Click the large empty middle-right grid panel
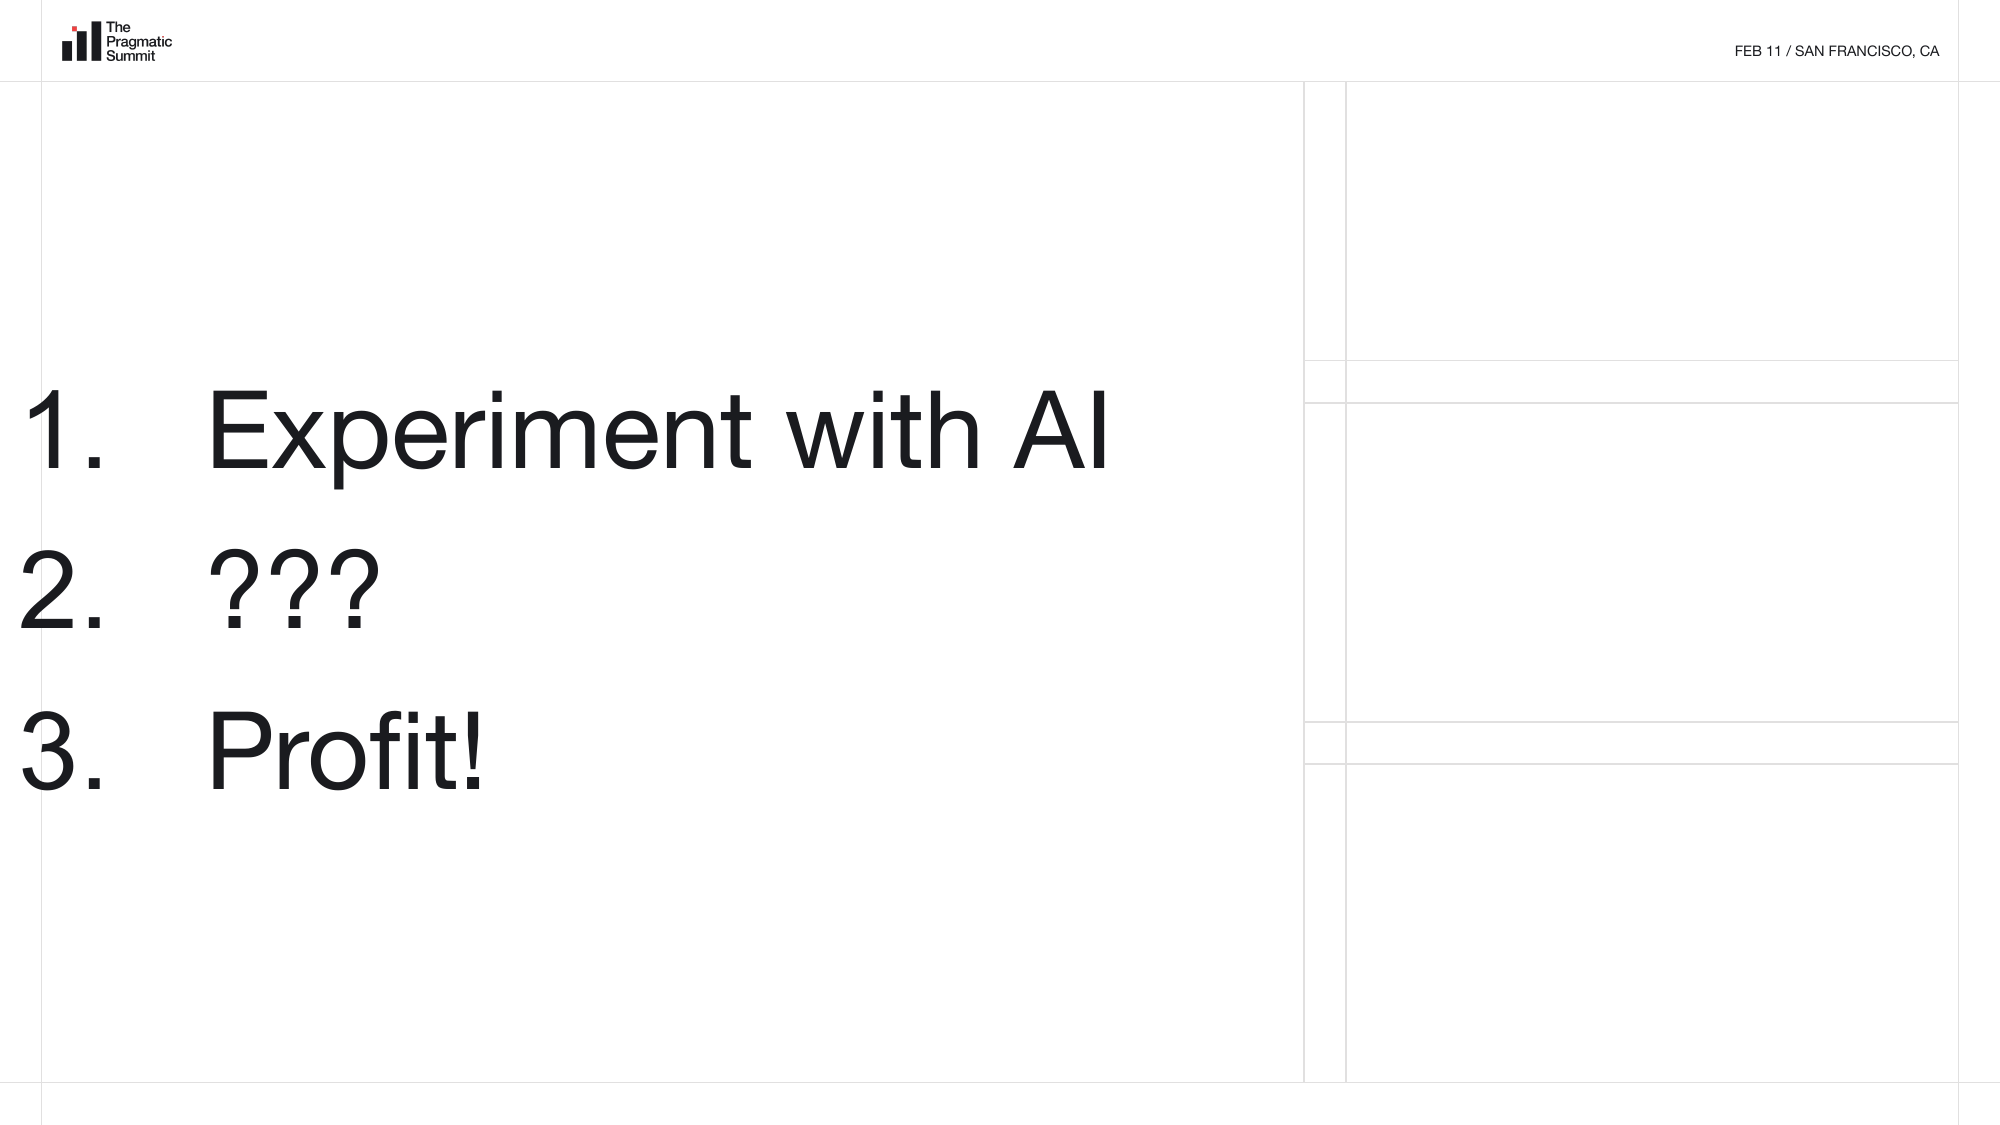Screen dimensions: 2000x1125 (x=1651, y=562)
